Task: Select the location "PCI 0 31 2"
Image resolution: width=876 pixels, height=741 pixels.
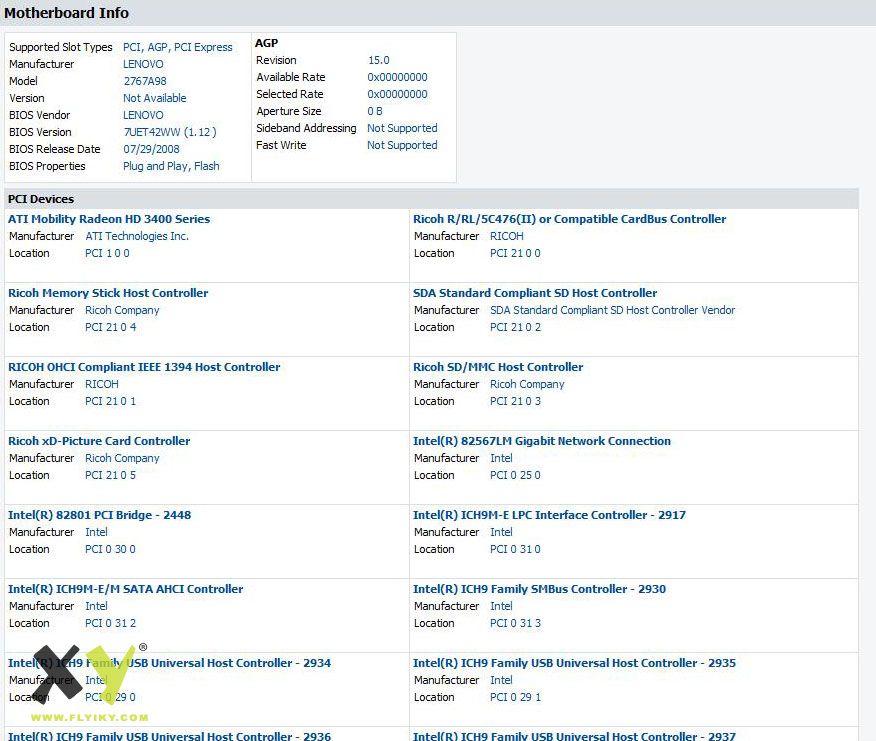Action: 111,623
